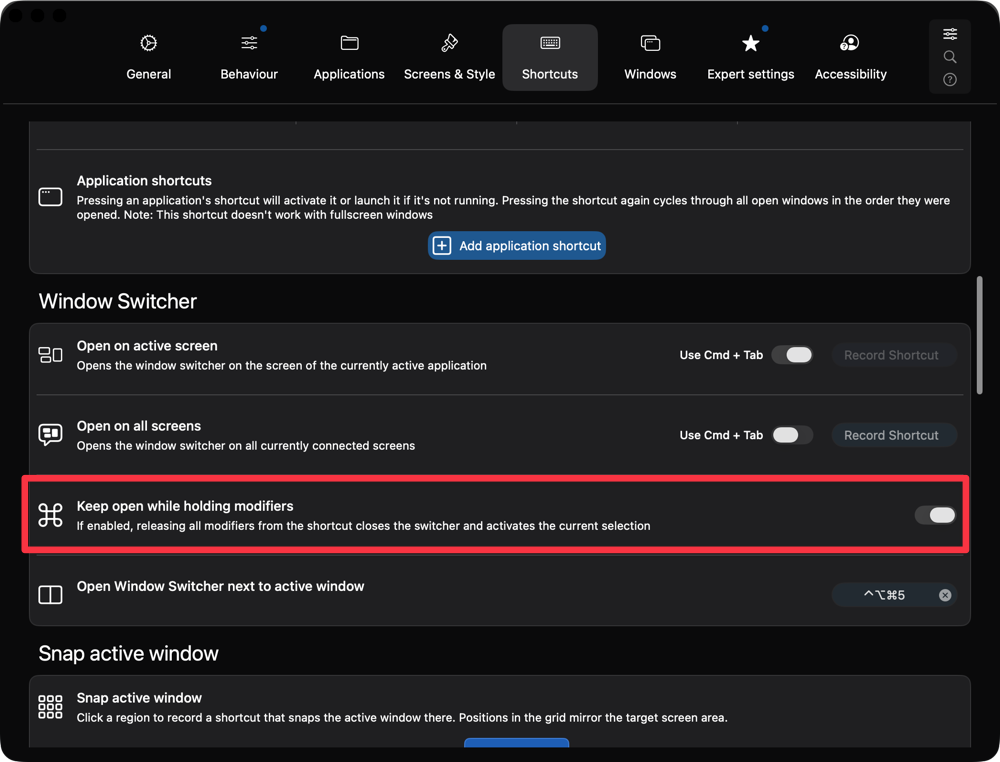Click the Application shortcuts window icon
The height and width of the screenshot is (762, 1000).
point(50,197)
